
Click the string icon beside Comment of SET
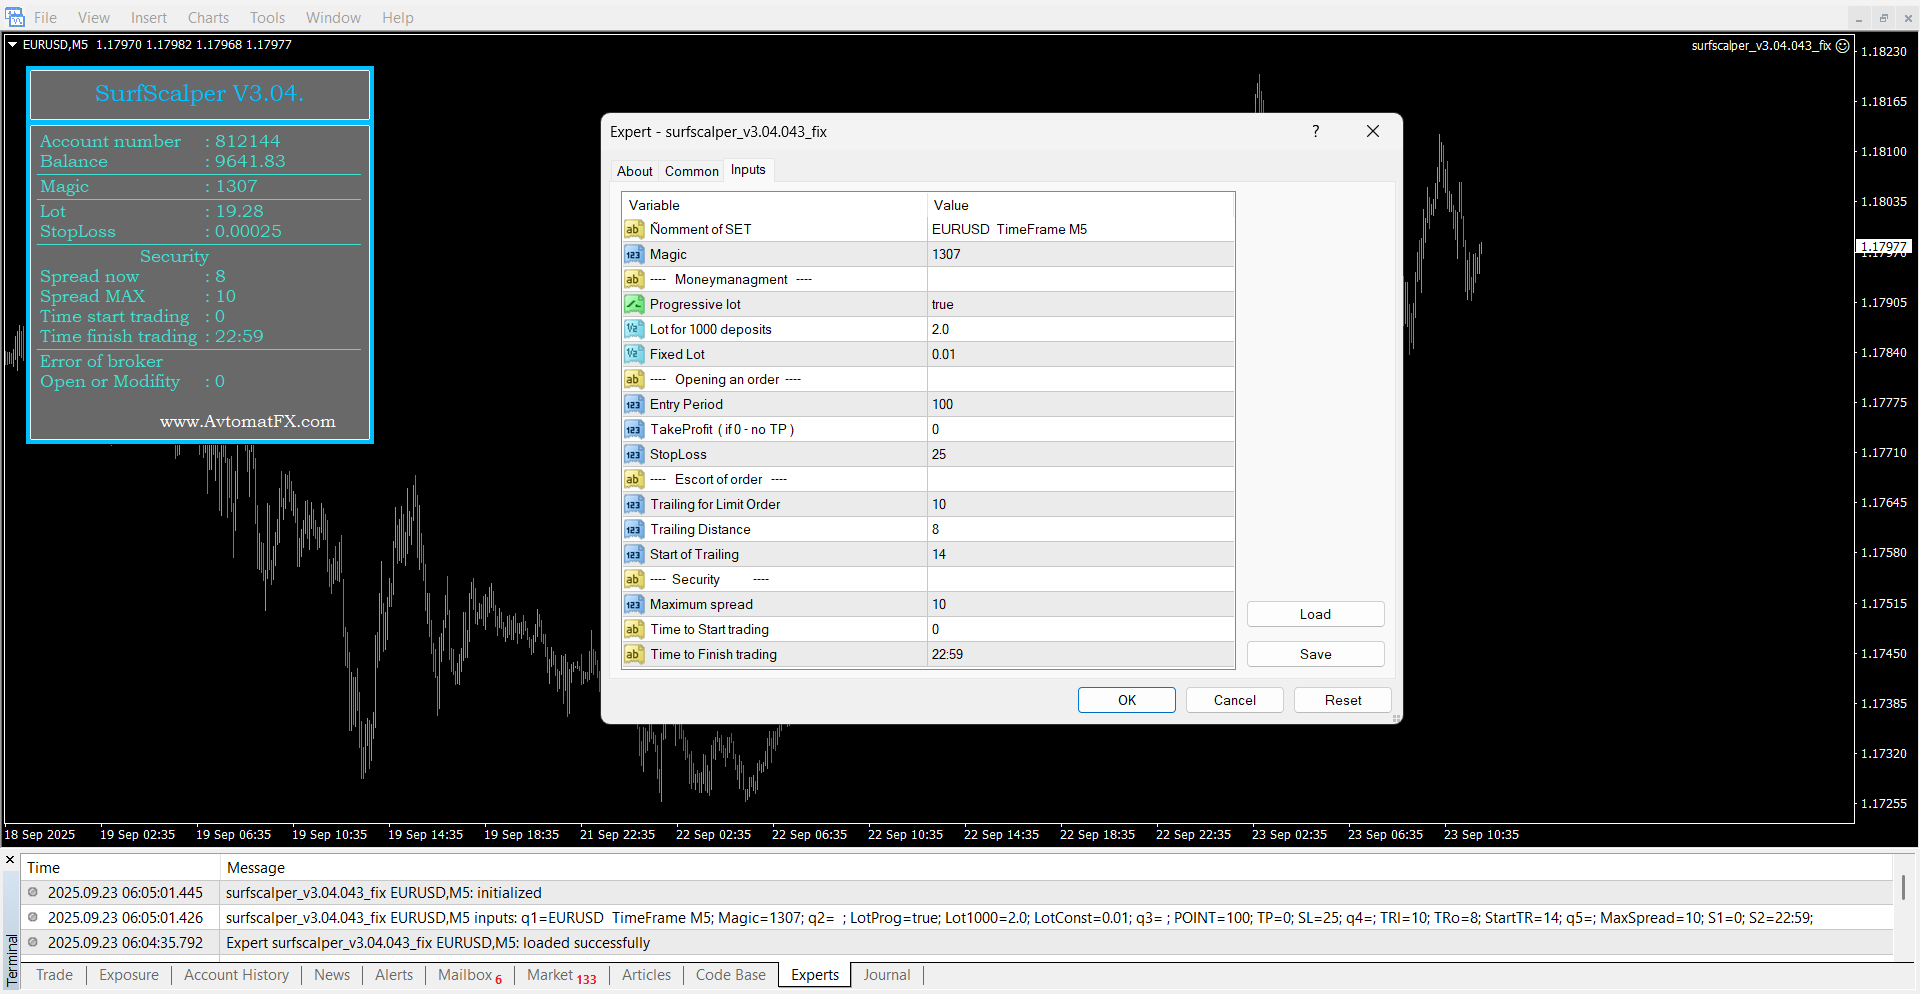[x=633, y=229]
